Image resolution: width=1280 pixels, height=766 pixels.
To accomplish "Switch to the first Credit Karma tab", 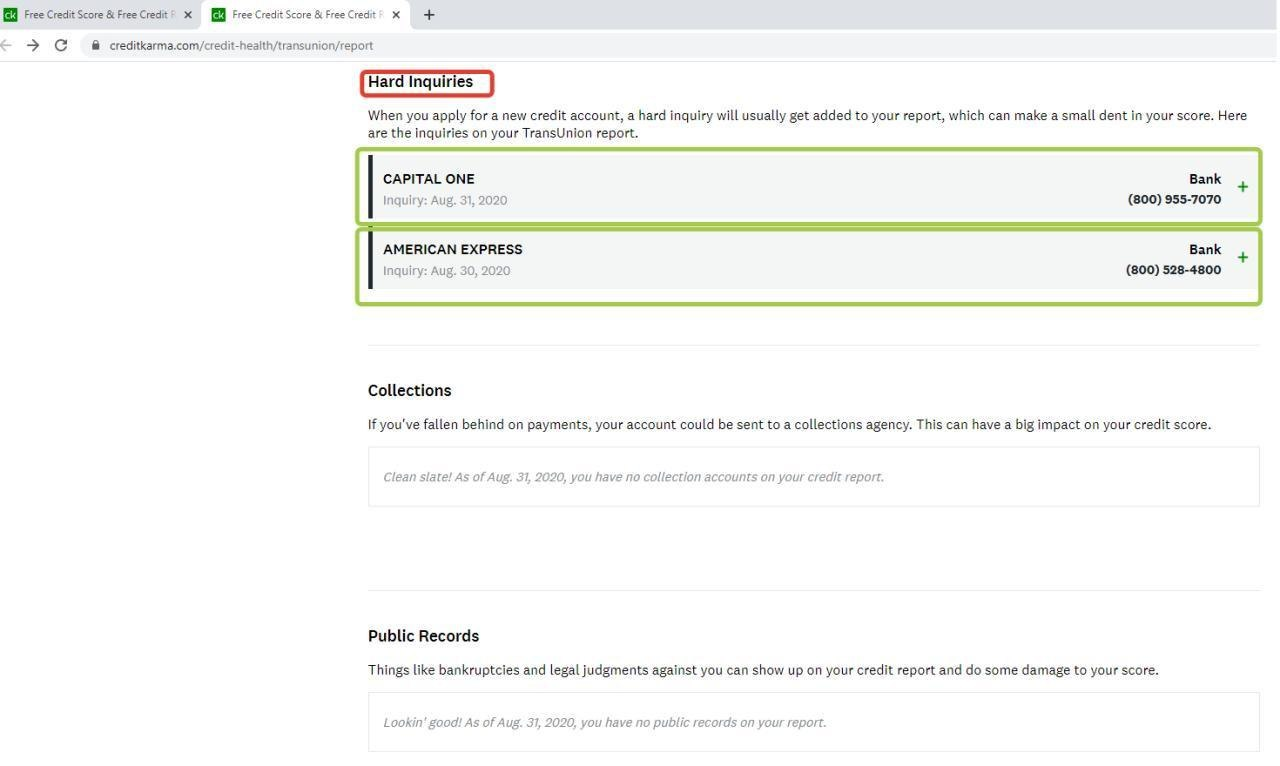I will pos(99,15).
